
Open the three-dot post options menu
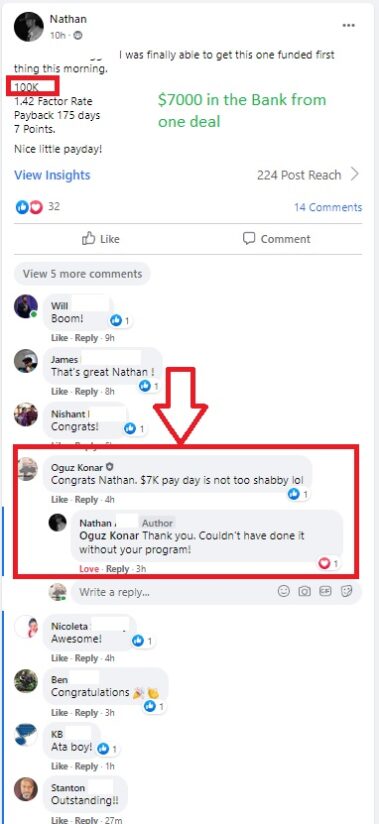349,25
